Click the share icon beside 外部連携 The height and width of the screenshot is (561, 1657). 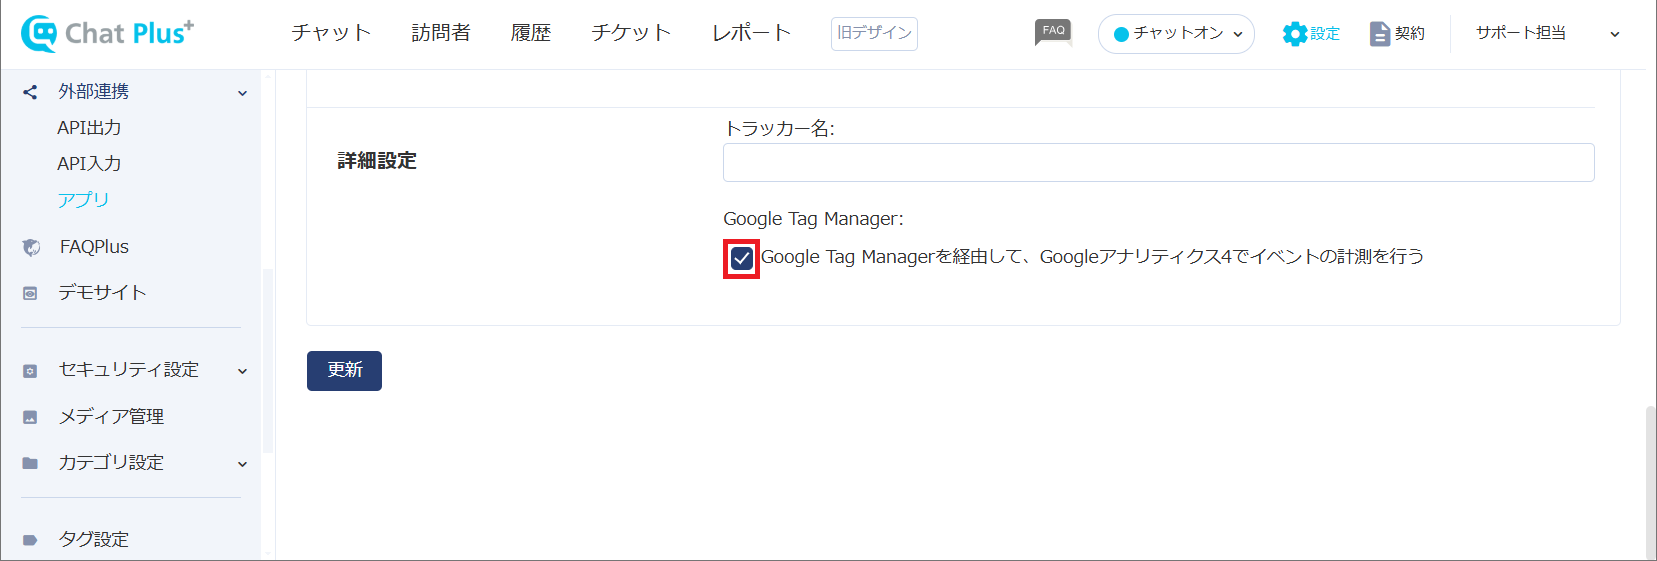[x=30, y=92]
